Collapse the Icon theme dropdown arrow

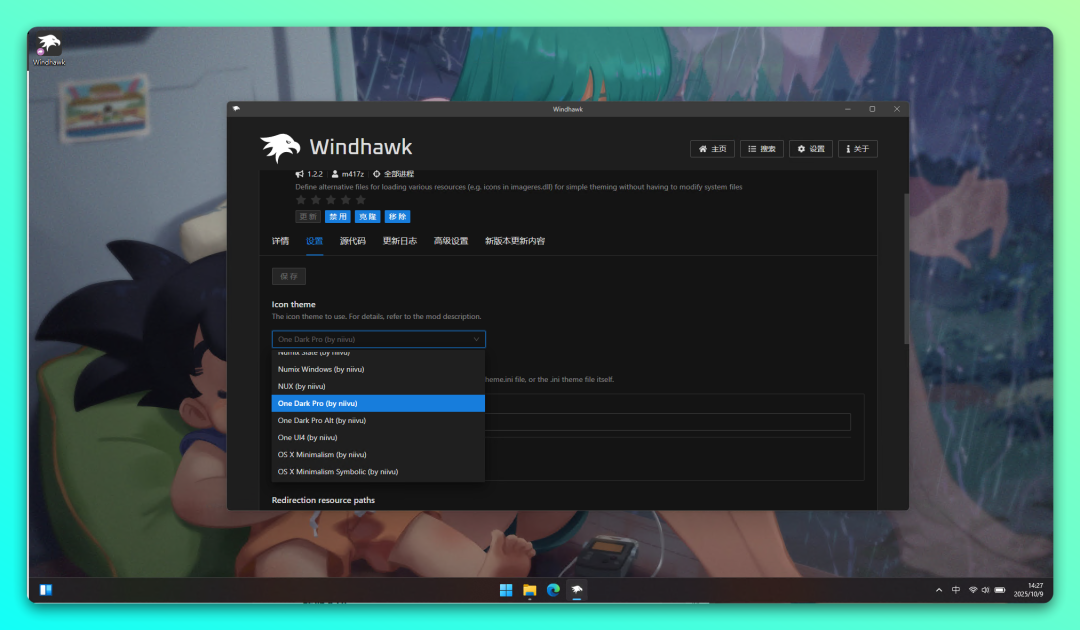coord(476,340)
